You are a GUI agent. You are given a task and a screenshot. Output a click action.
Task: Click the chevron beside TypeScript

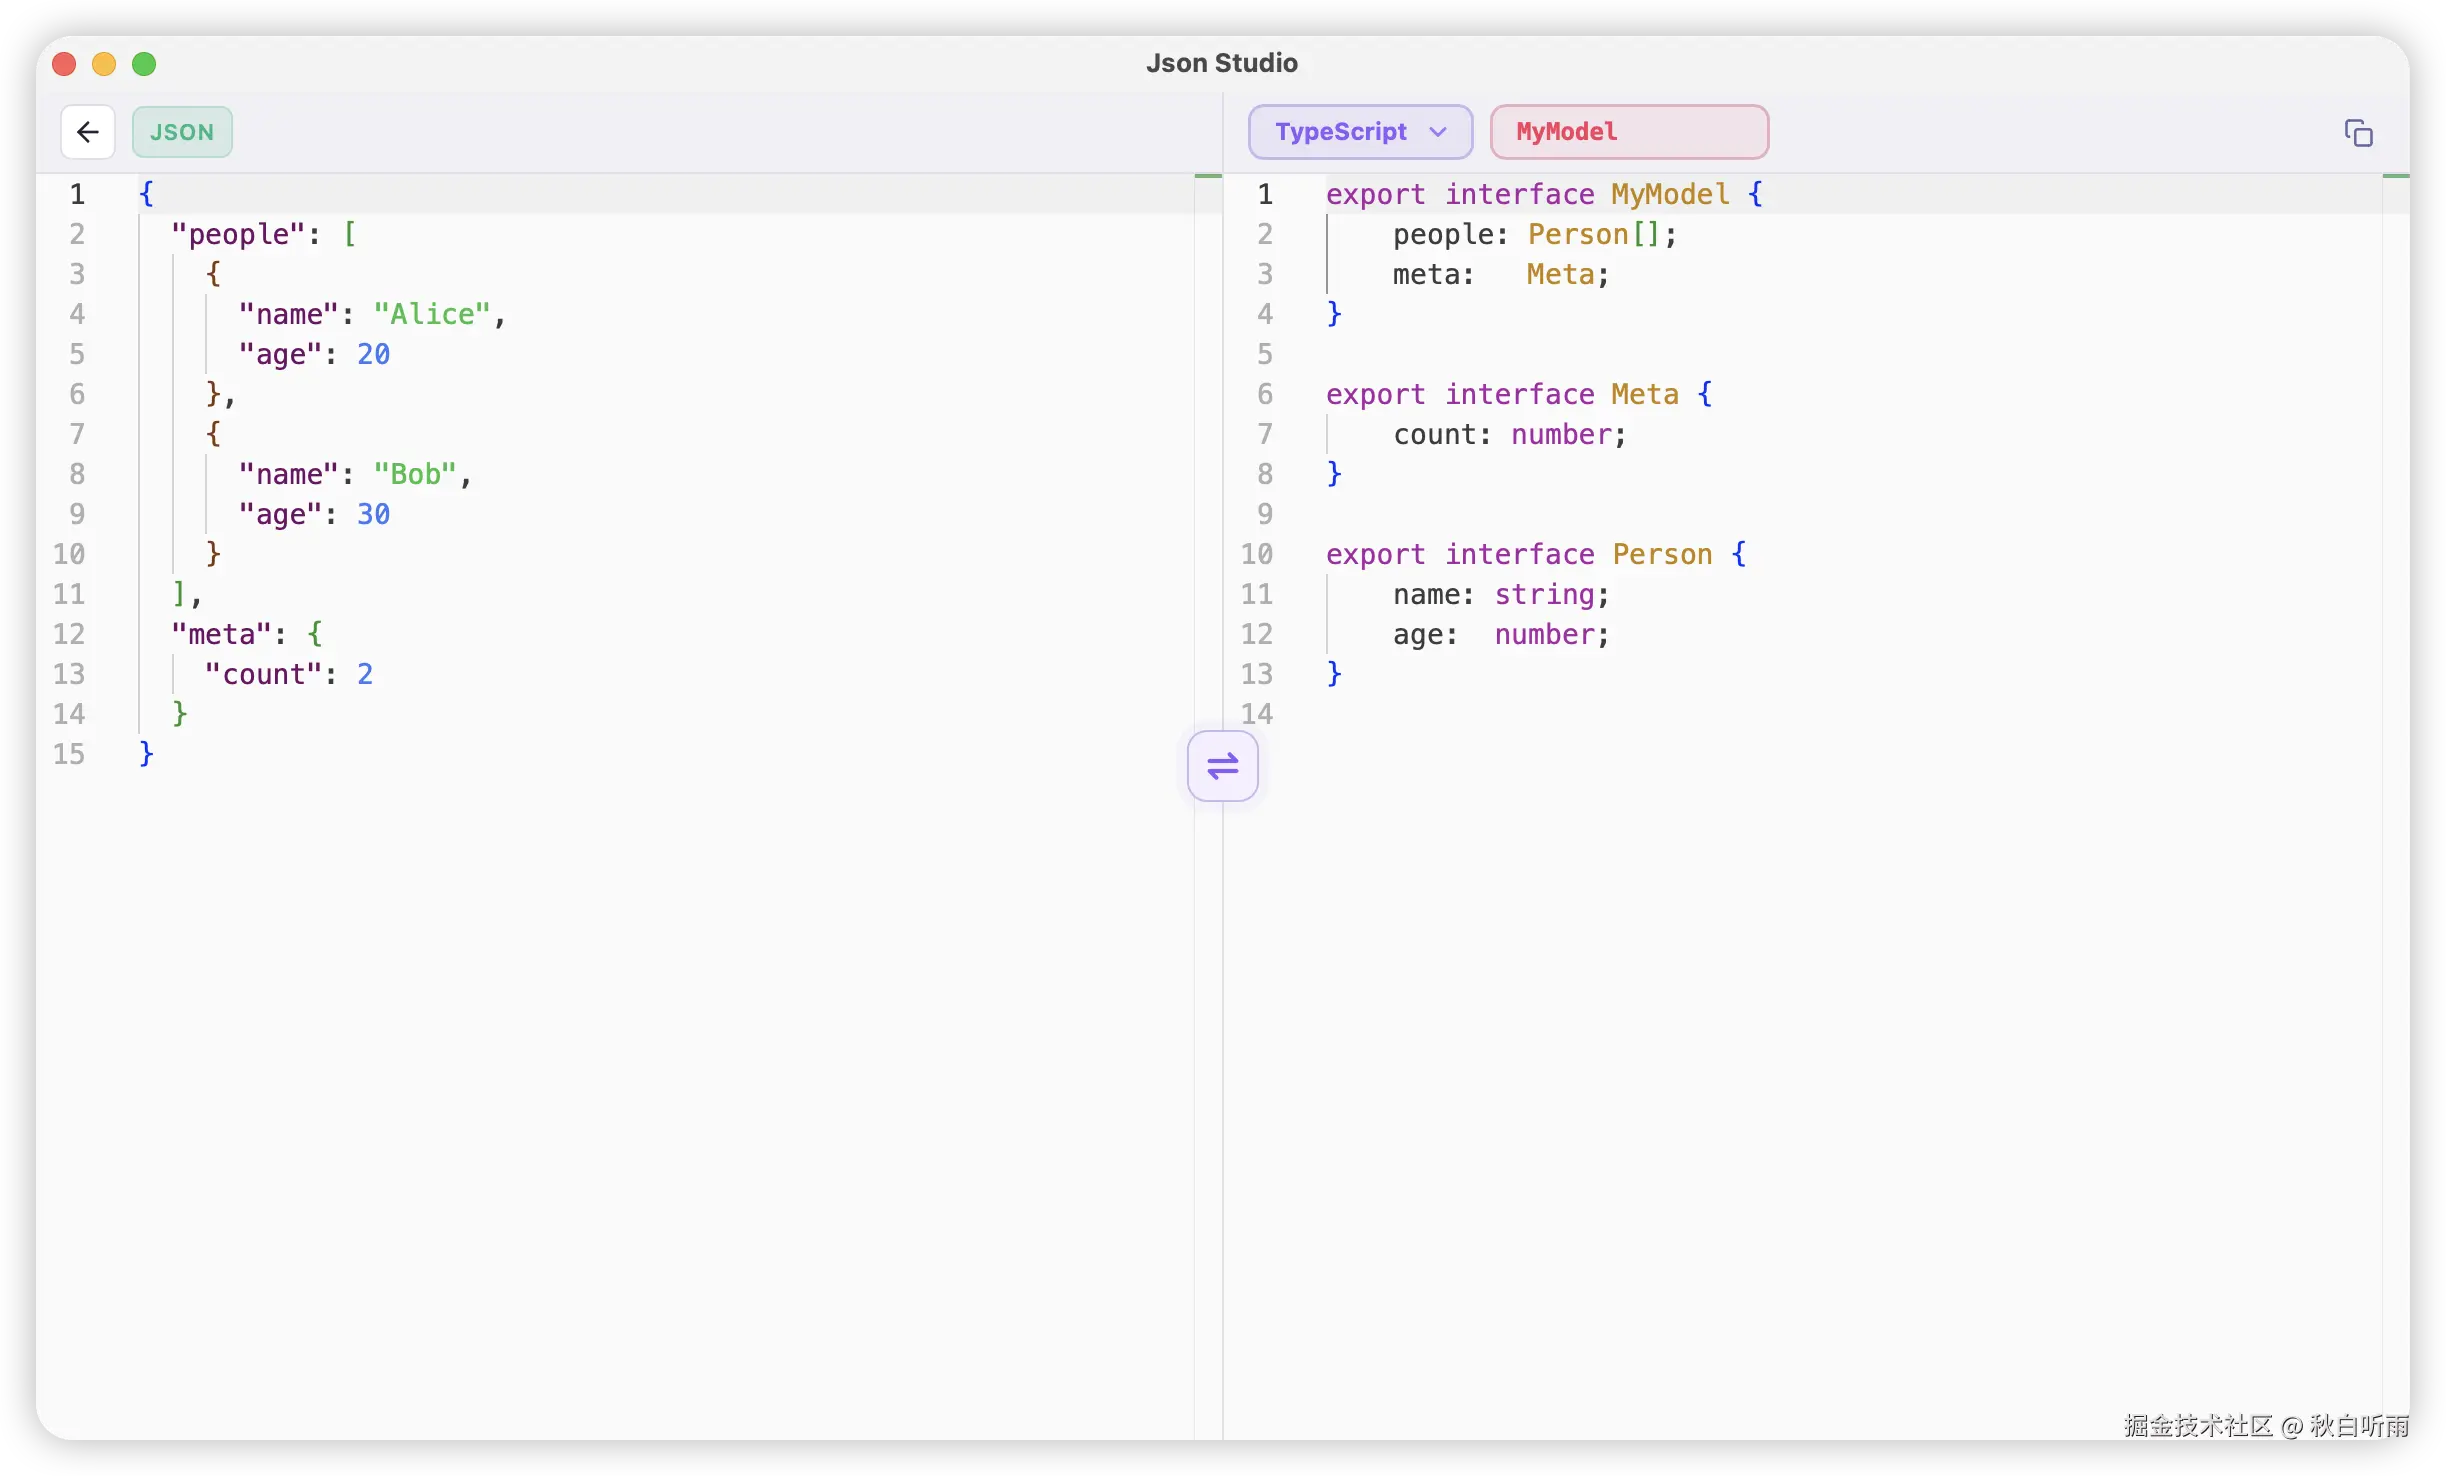(1437, 131)
